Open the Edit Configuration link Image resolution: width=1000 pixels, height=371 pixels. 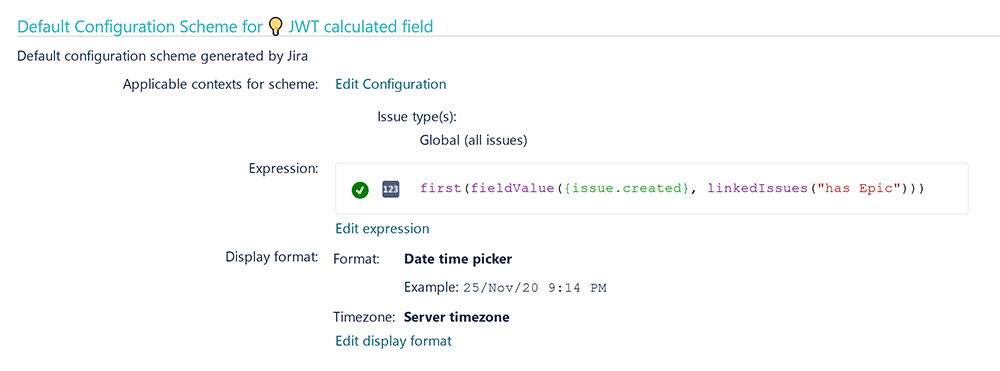pos(391,84)
